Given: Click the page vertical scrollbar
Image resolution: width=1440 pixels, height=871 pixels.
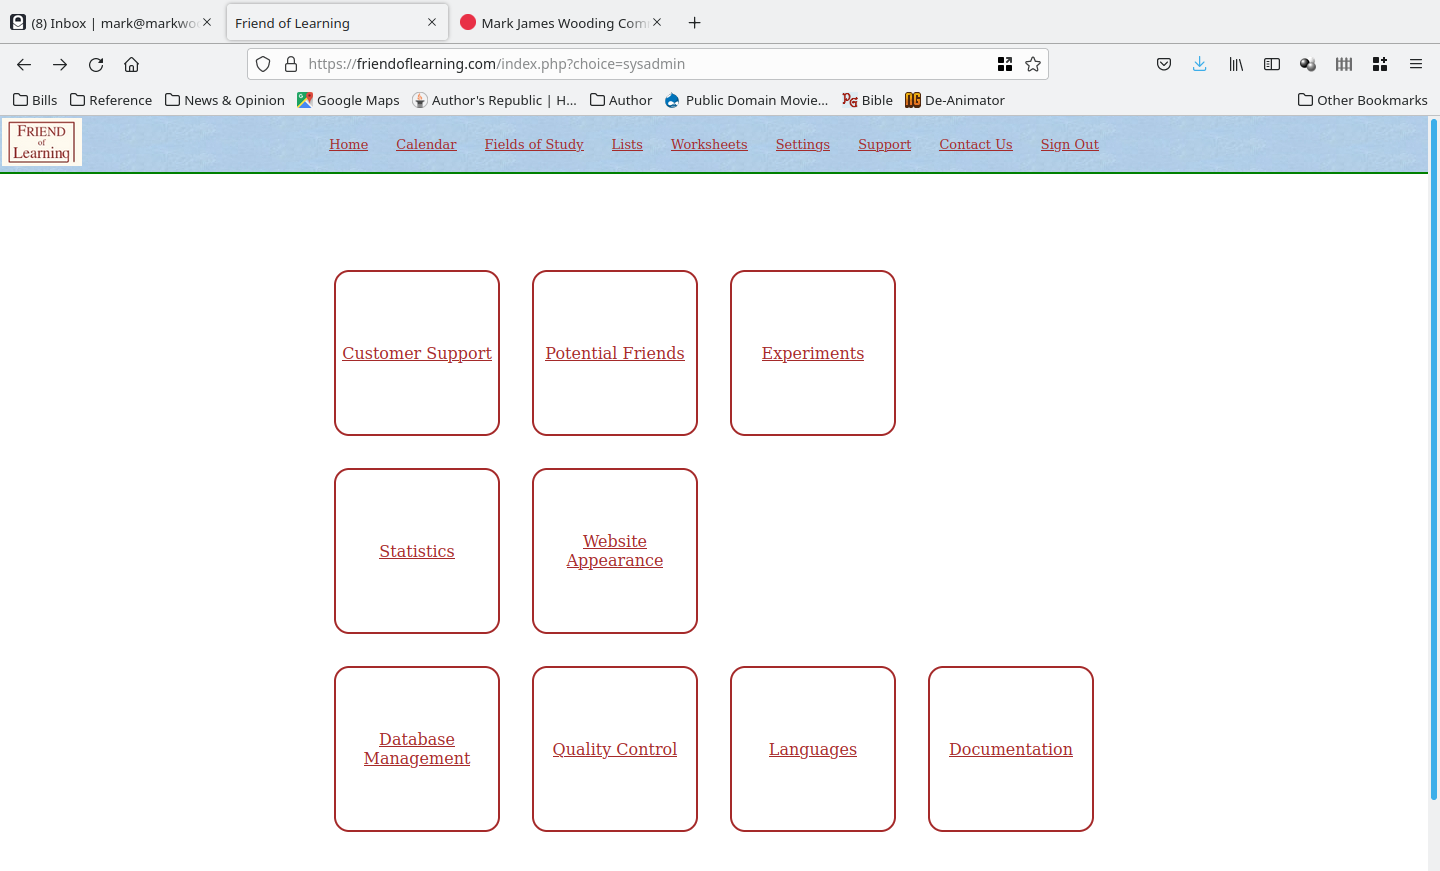Looking at the screenshot, I should 1434,460.
